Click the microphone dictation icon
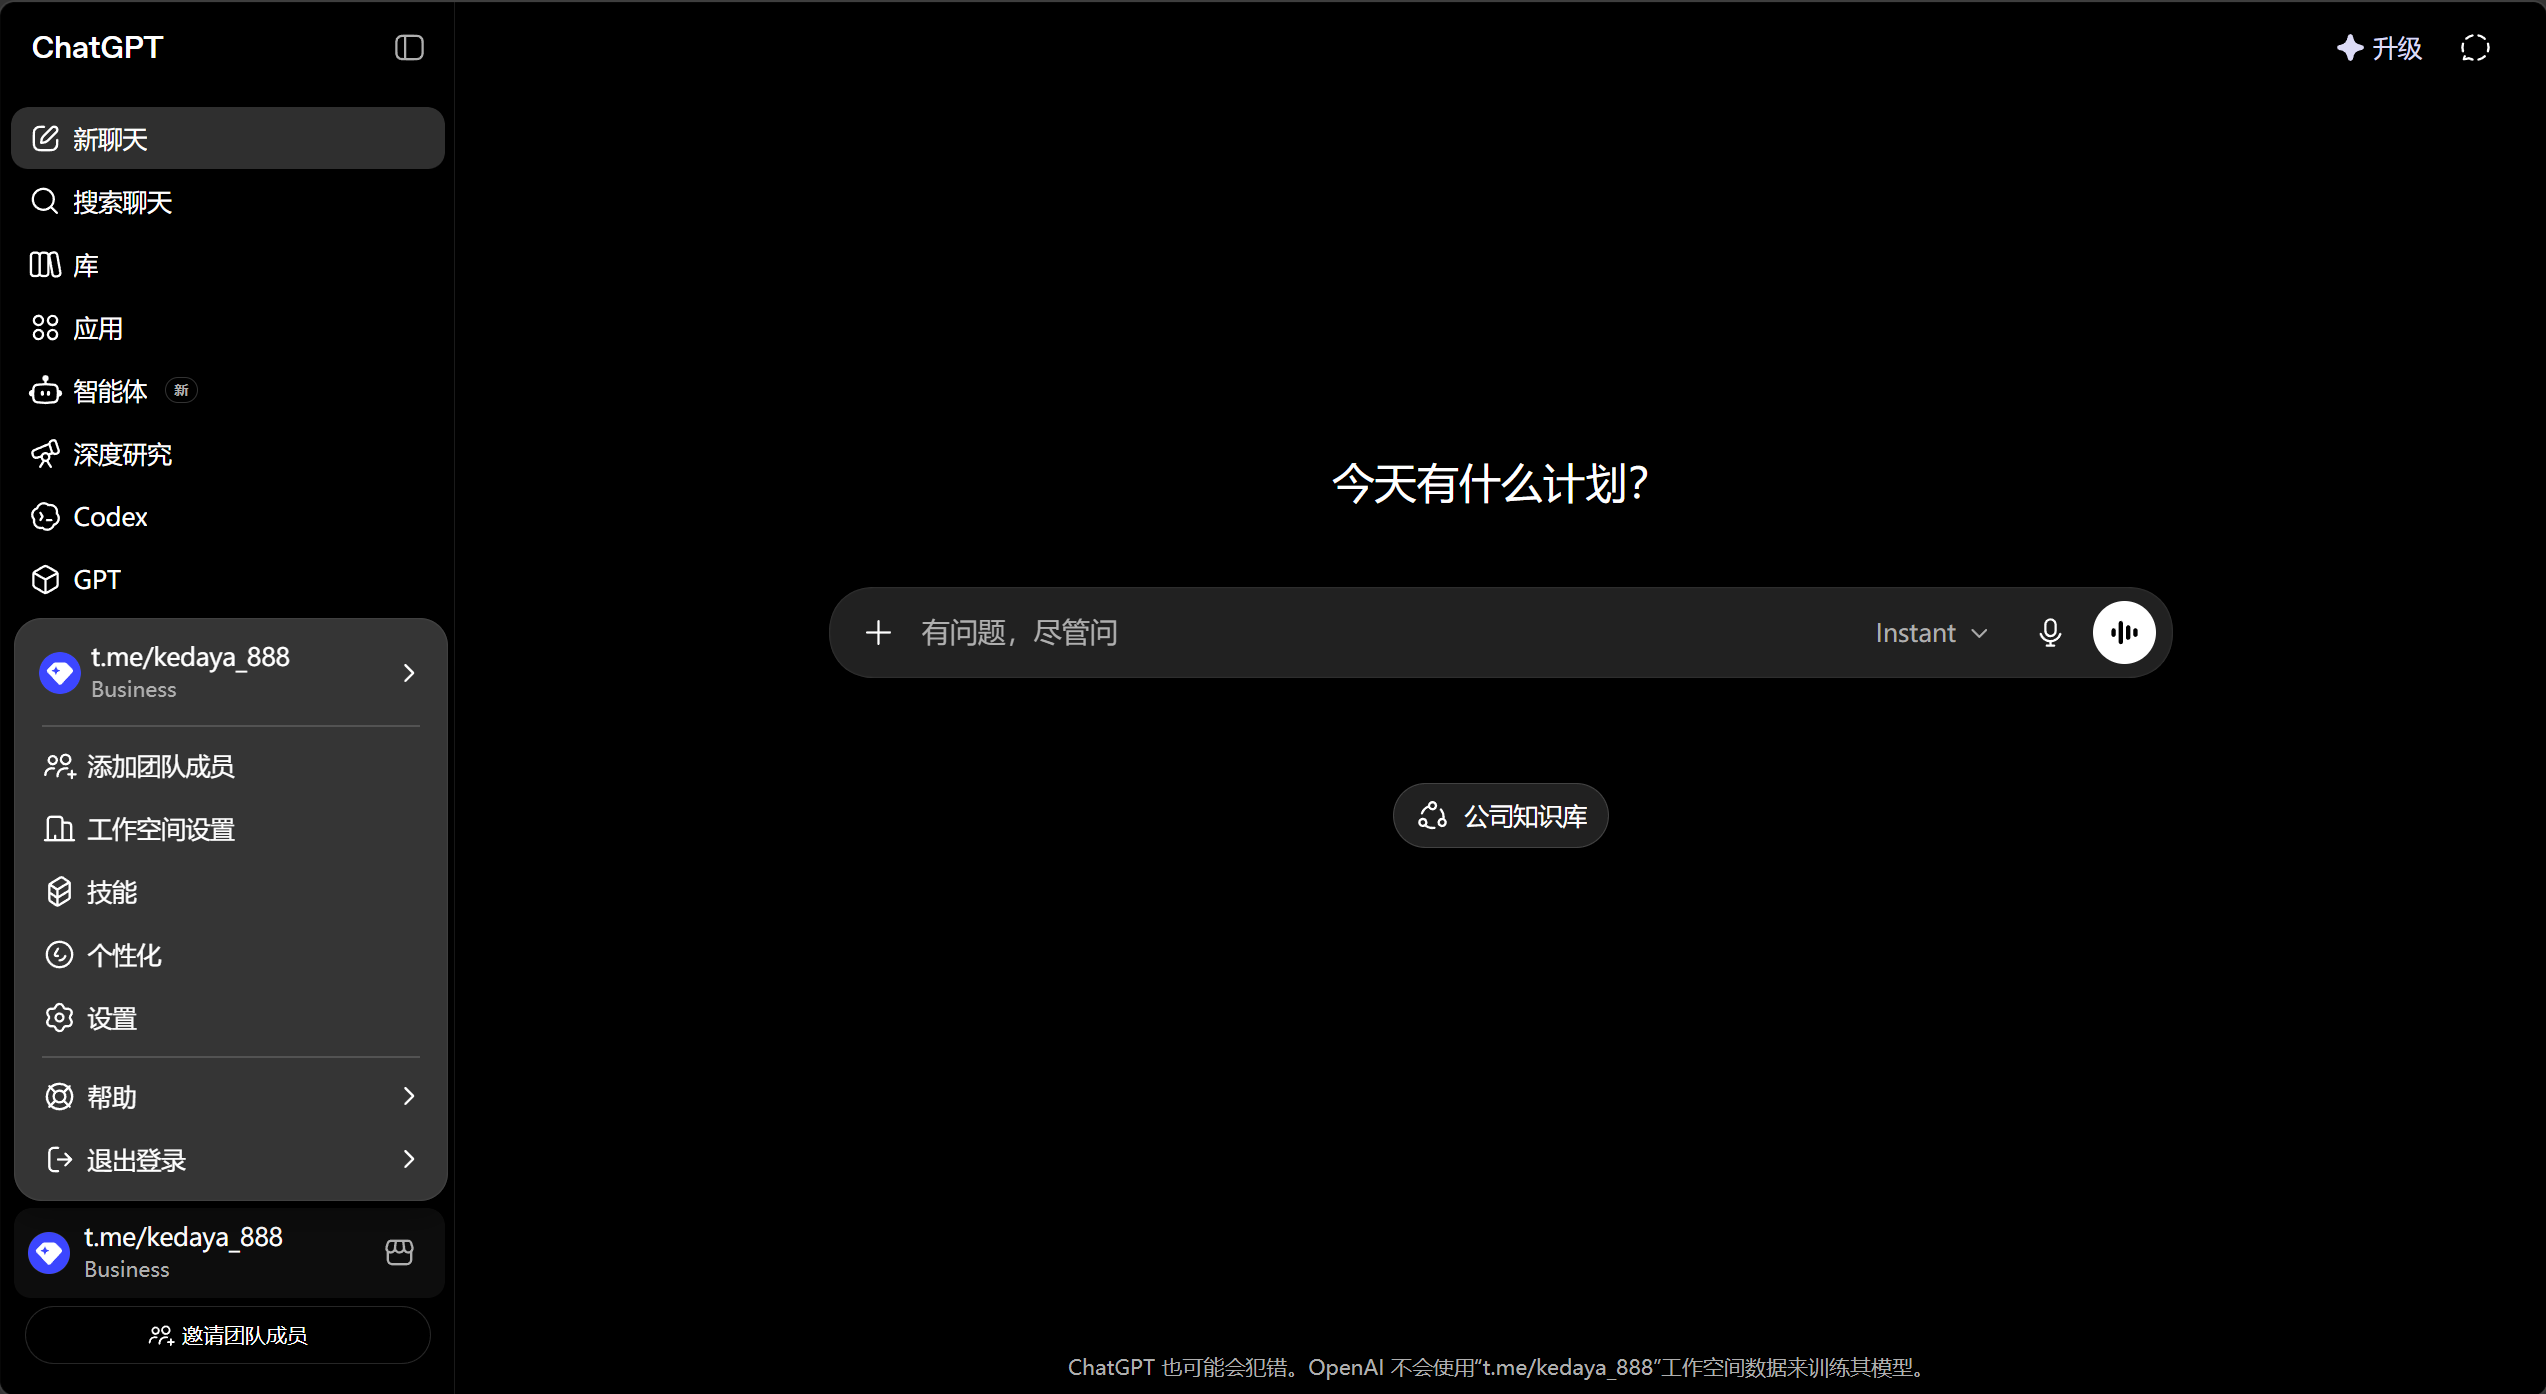 pos(2050,633)
